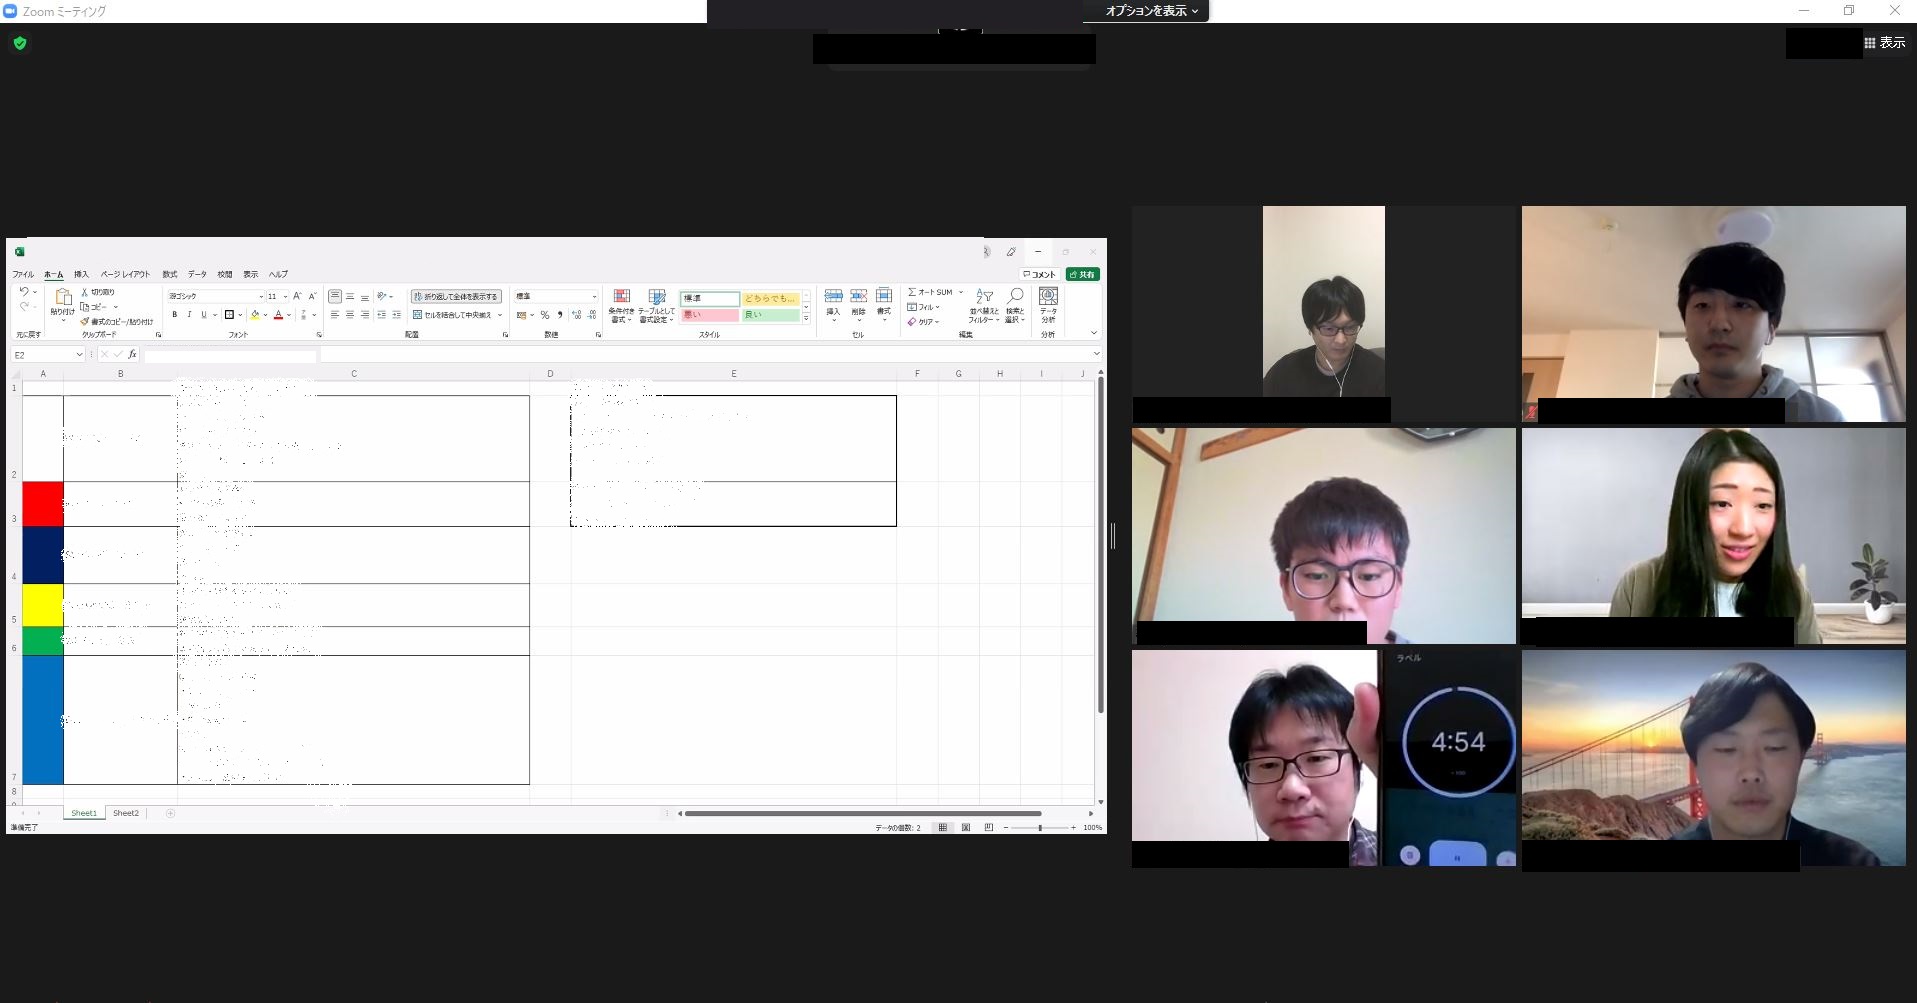The height and width of the screenshot is (1003, 1917).
Task: Click the format painter brush icon
Action: (x=85, y=322)
